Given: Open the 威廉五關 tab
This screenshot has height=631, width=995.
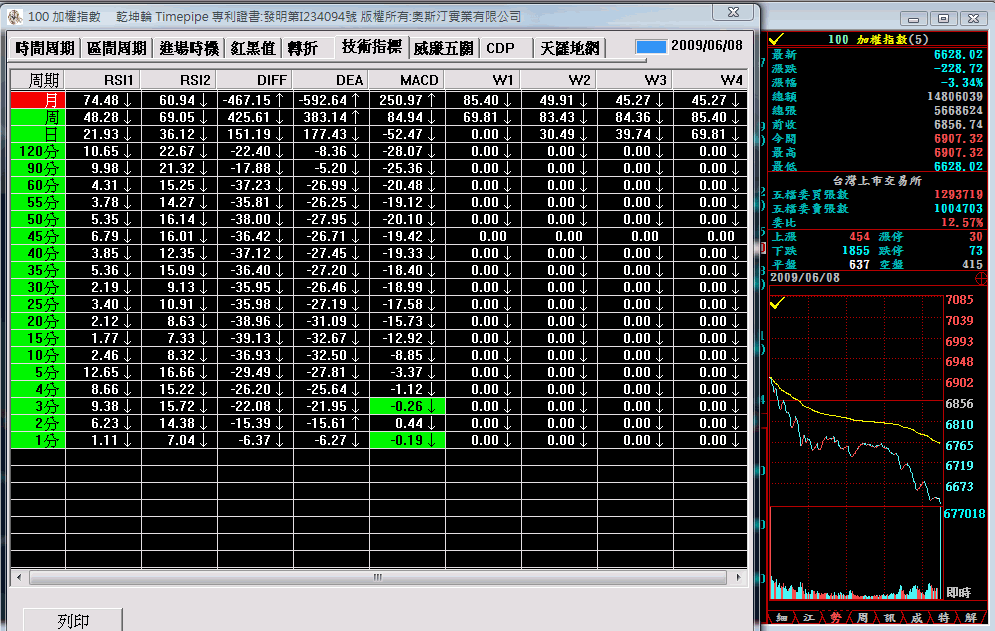Looking at the screenshot, I should tap(443, 48).
